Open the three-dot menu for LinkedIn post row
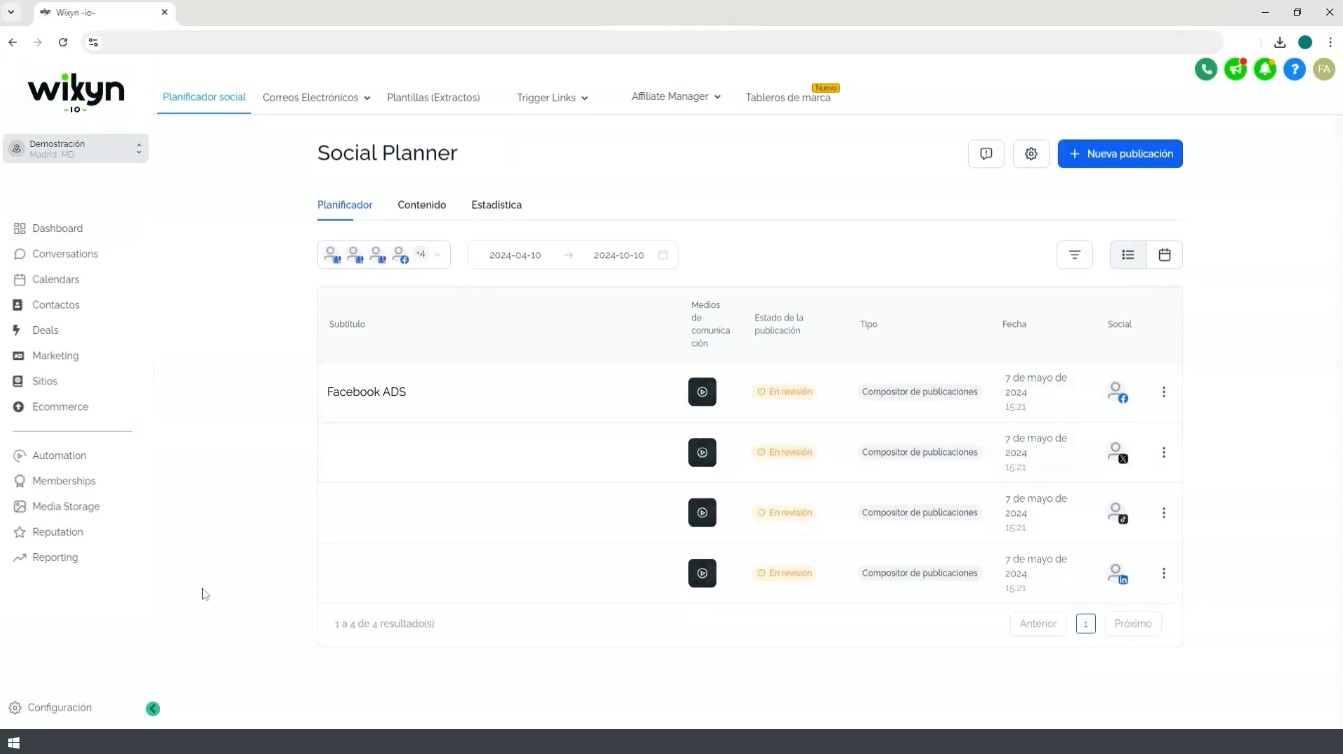This screenshot has height=754, width=1343. [x=1164, y=574]
